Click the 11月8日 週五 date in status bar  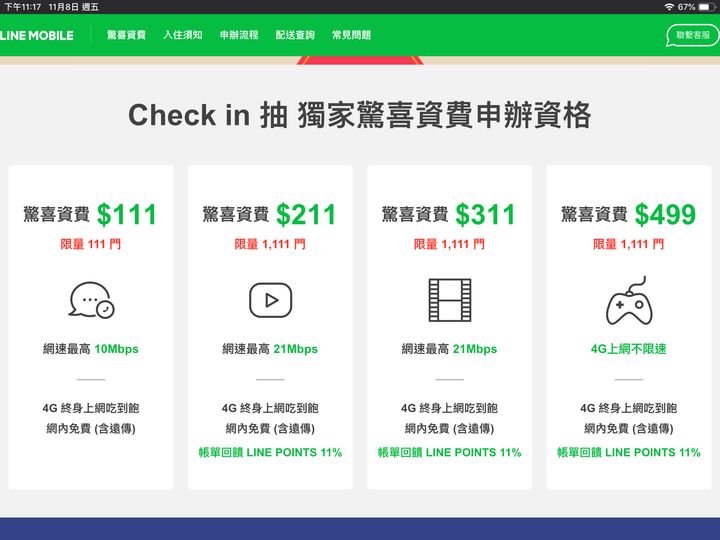point(73,7)
